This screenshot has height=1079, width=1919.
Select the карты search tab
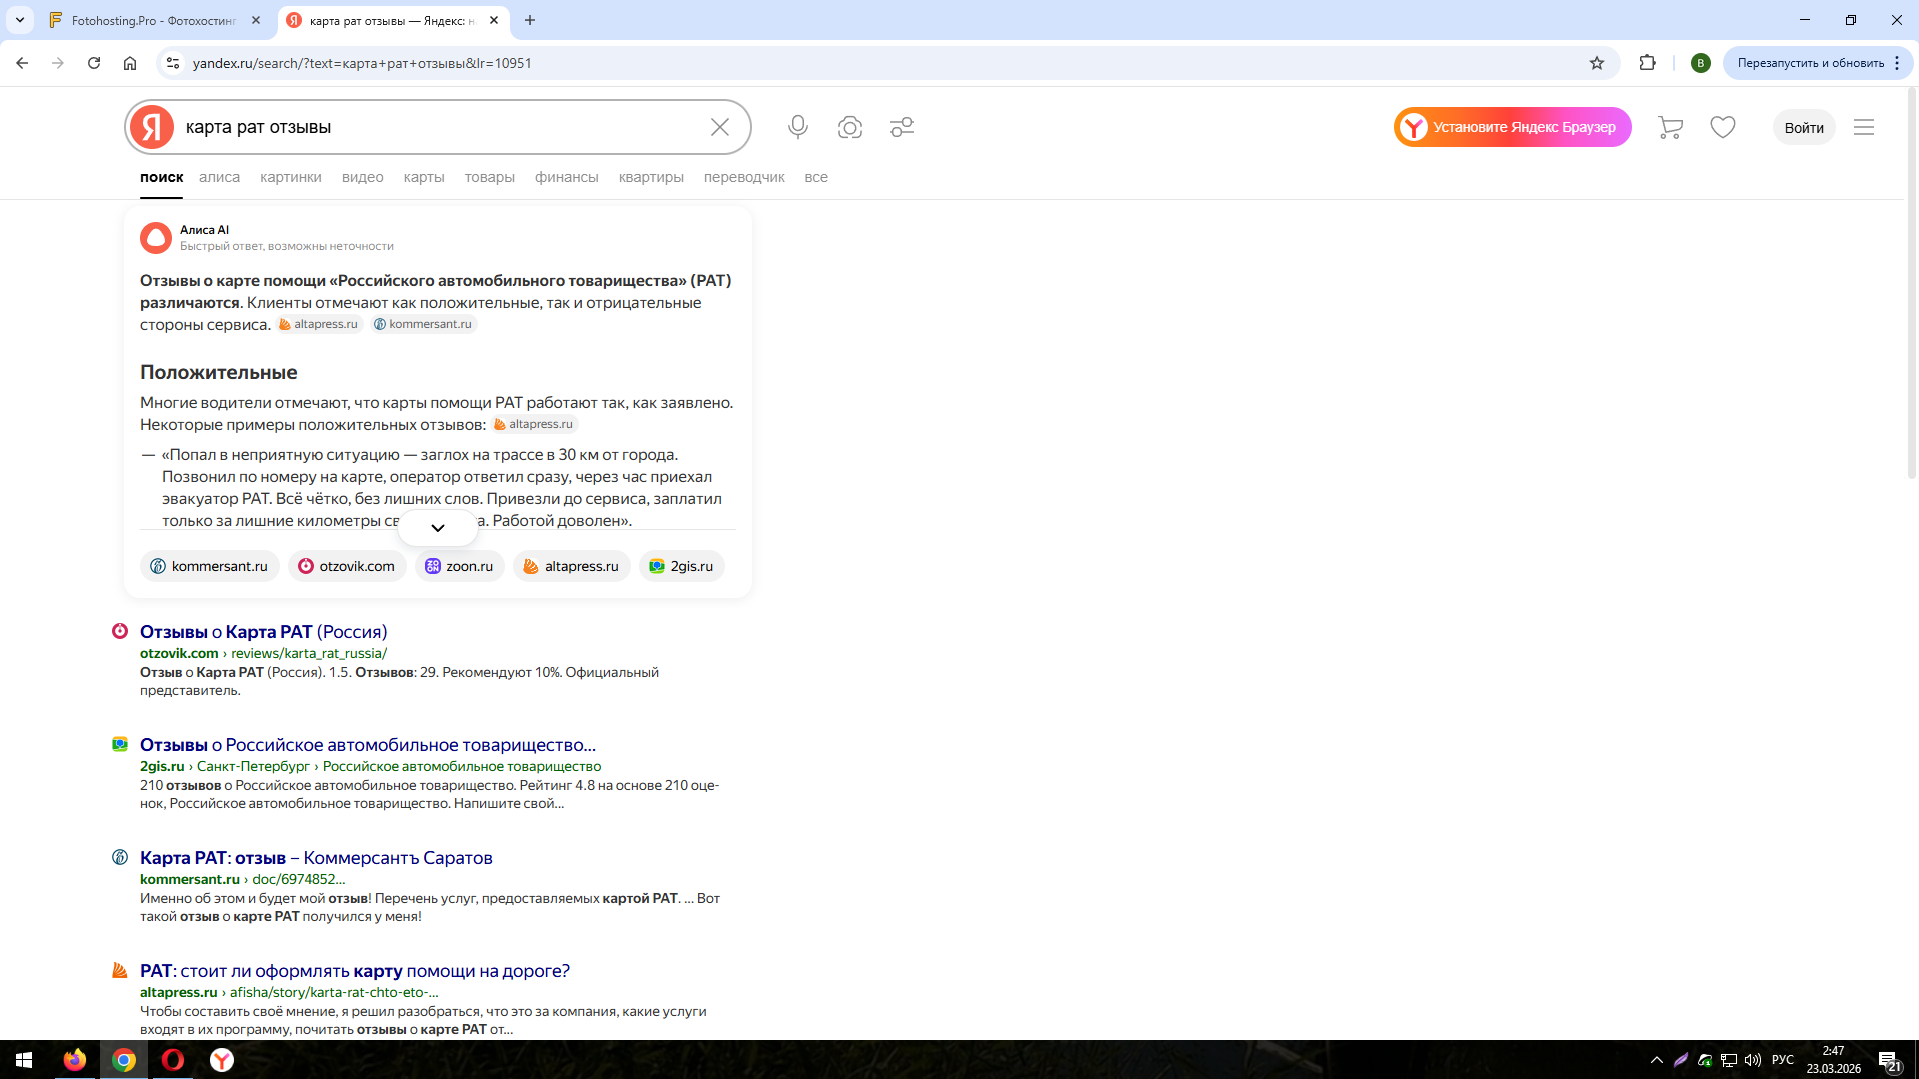[x=424, y=177]
